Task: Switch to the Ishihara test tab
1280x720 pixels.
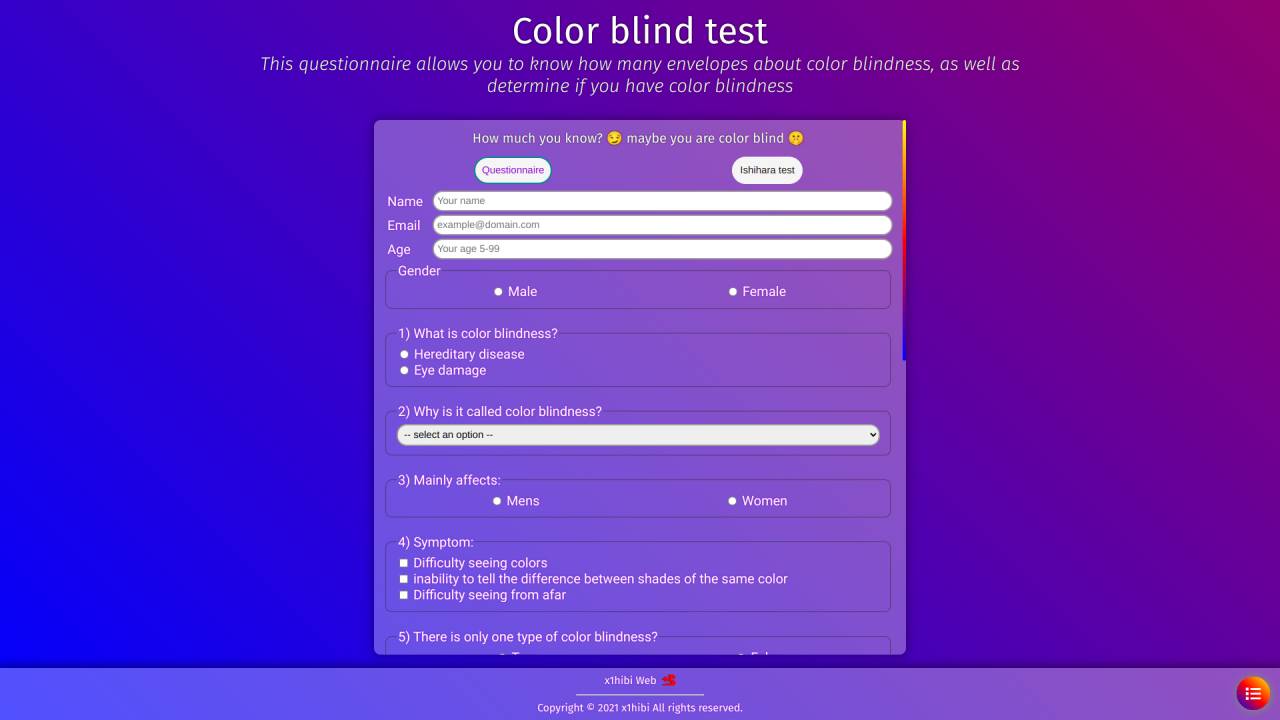Action: pyautogui.click(x=767, y=170)
